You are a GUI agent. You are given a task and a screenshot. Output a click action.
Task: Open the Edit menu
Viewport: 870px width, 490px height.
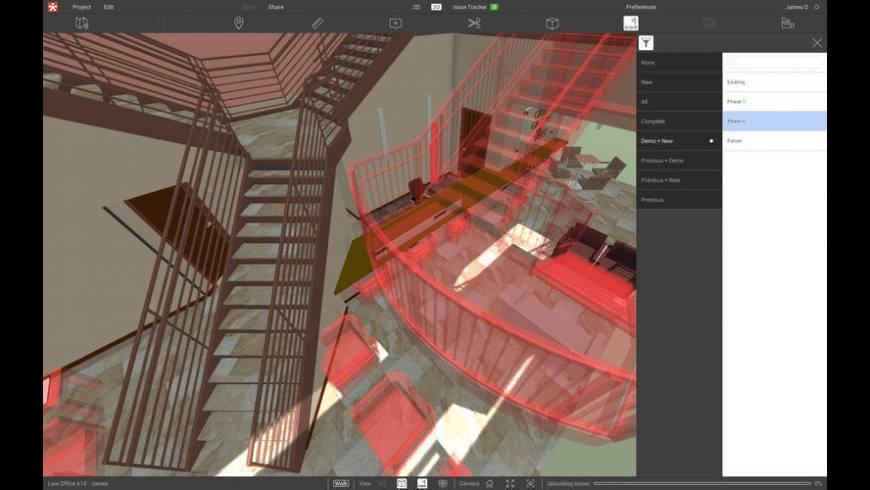pos(109,7)
